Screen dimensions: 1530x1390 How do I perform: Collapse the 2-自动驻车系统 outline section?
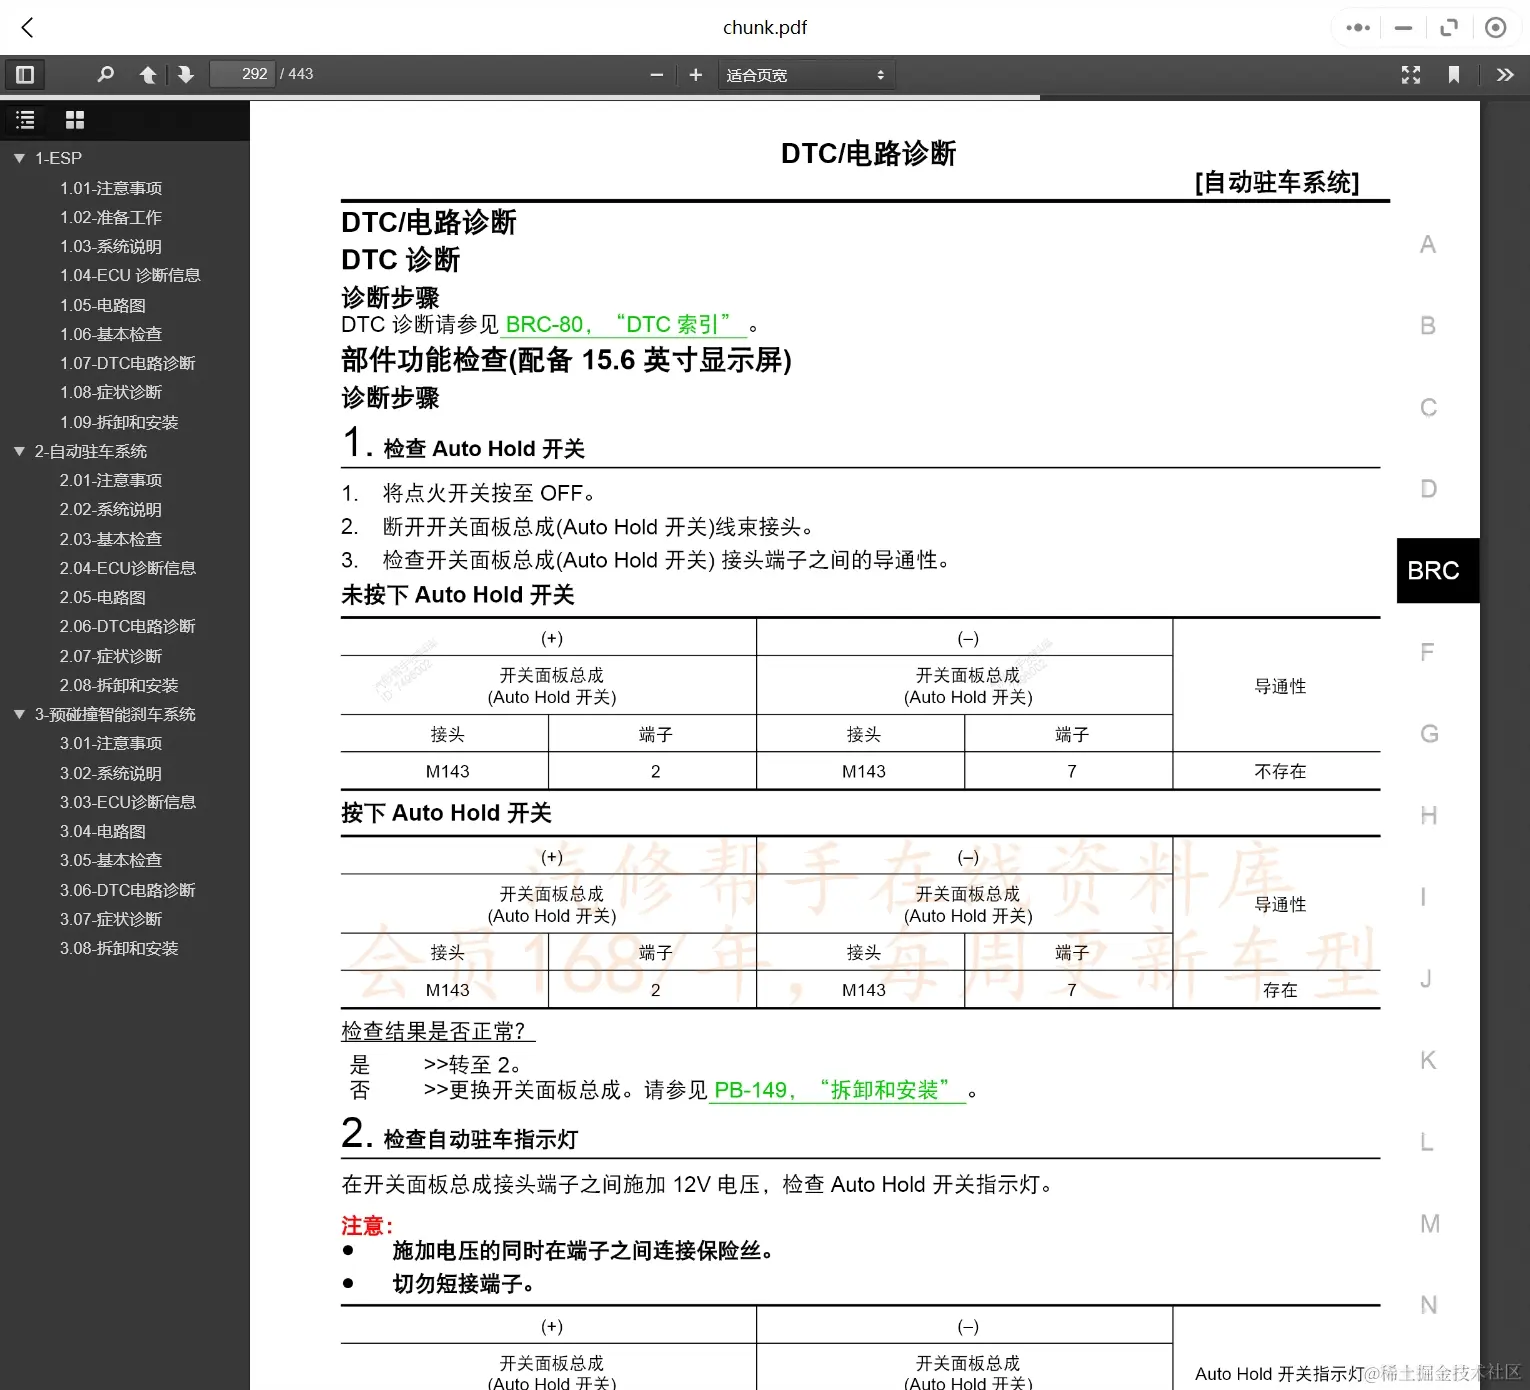point(18,451)
